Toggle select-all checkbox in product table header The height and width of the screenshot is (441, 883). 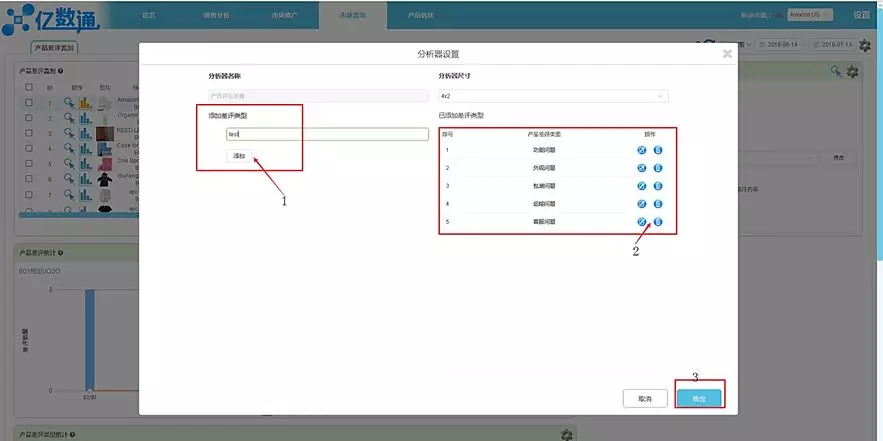29,87
